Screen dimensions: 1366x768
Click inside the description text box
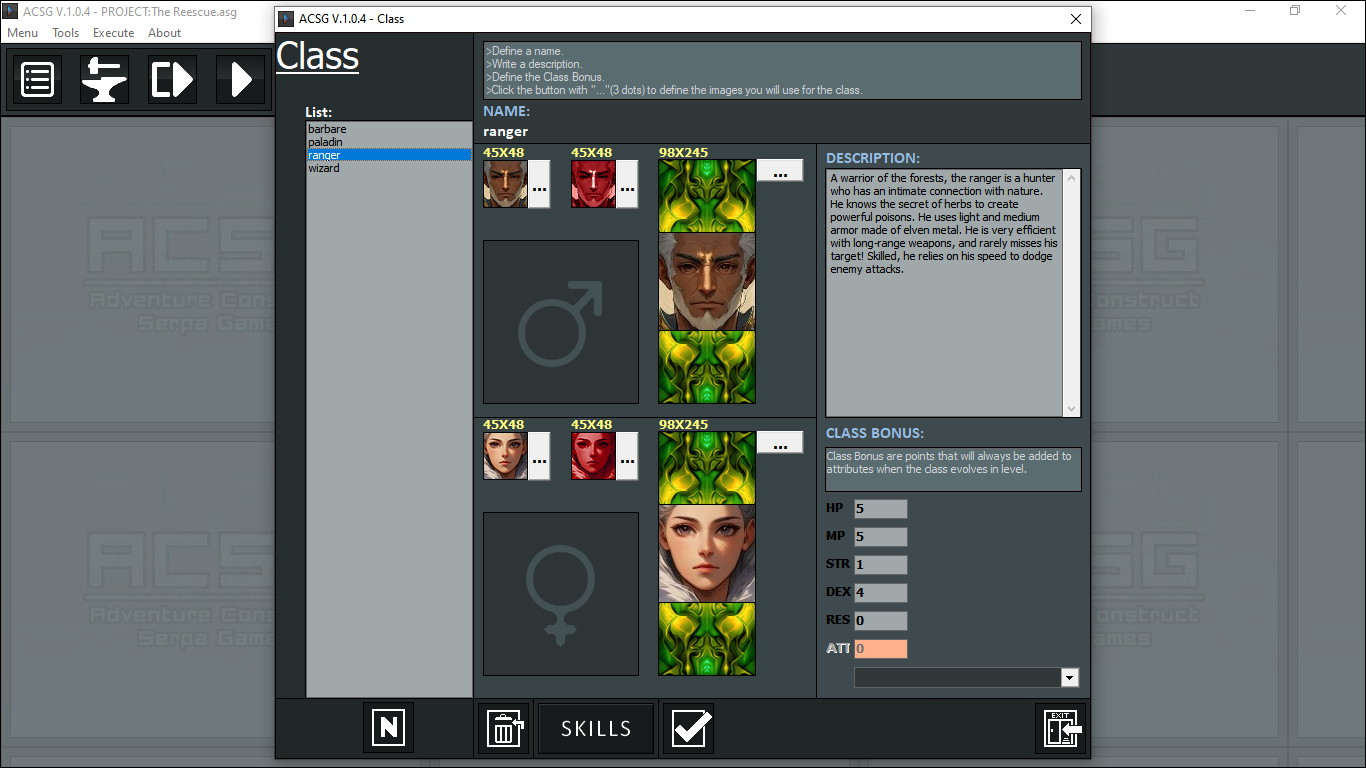(944, 293)
